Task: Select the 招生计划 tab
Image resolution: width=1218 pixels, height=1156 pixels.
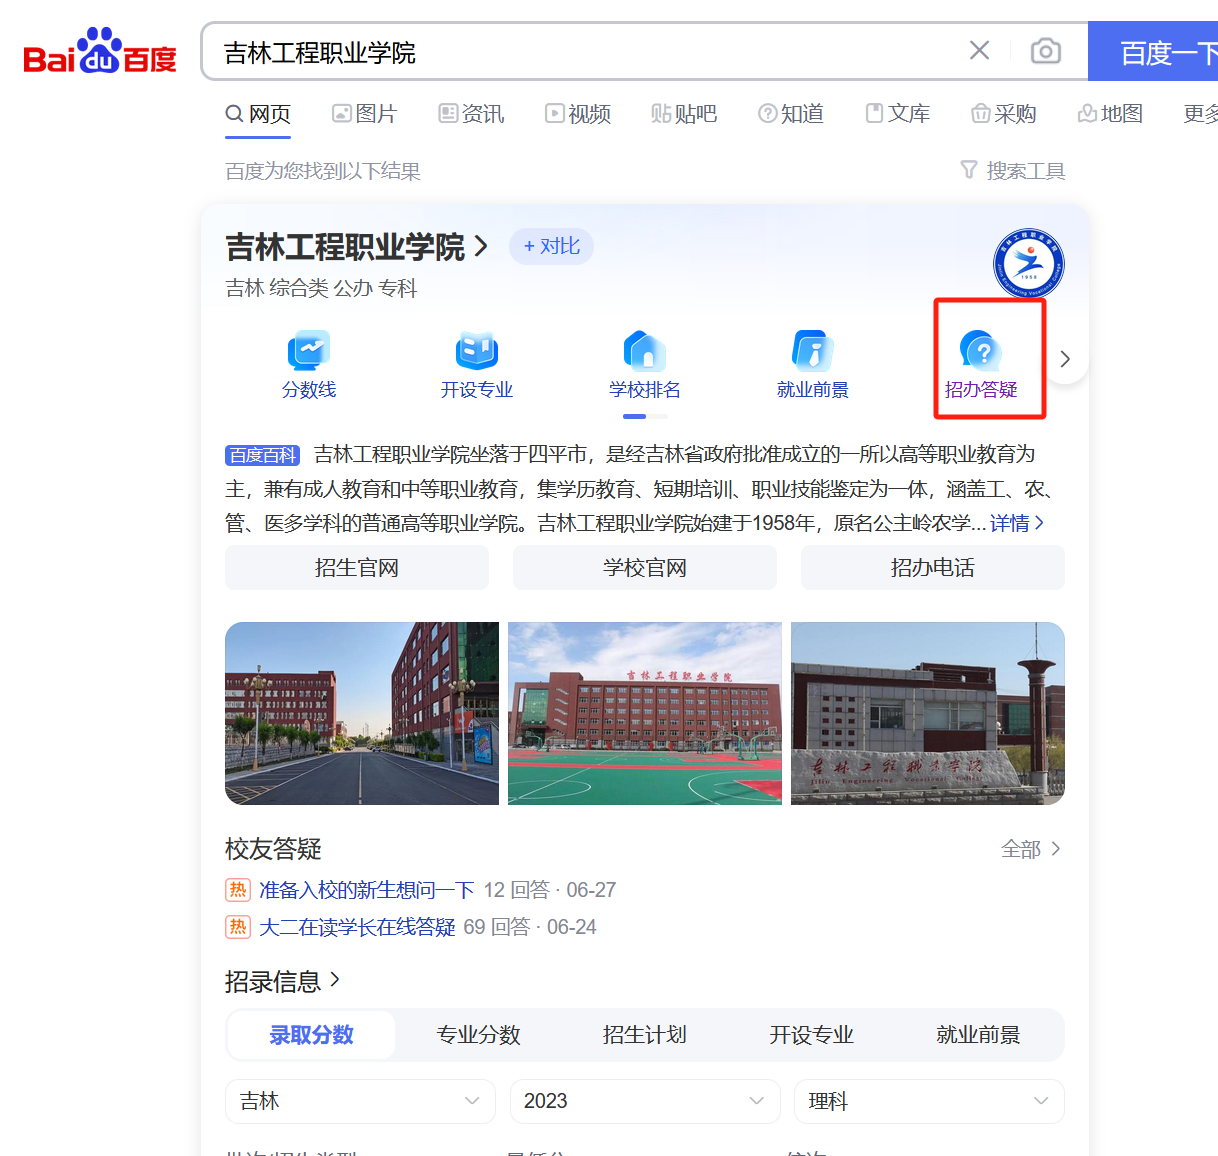Action: 645,1035
